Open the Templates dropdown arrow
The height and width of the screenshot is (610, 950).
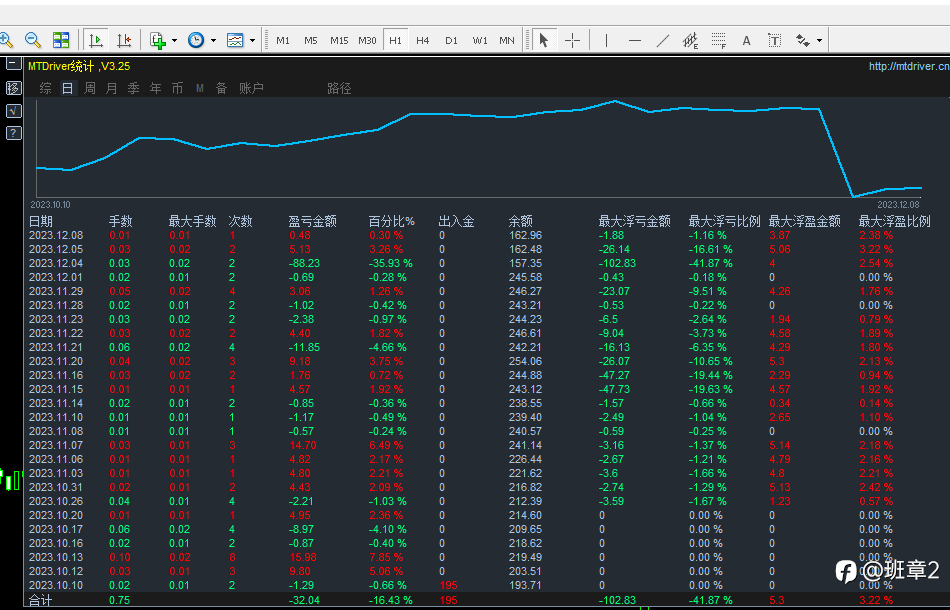coord(252,41)
